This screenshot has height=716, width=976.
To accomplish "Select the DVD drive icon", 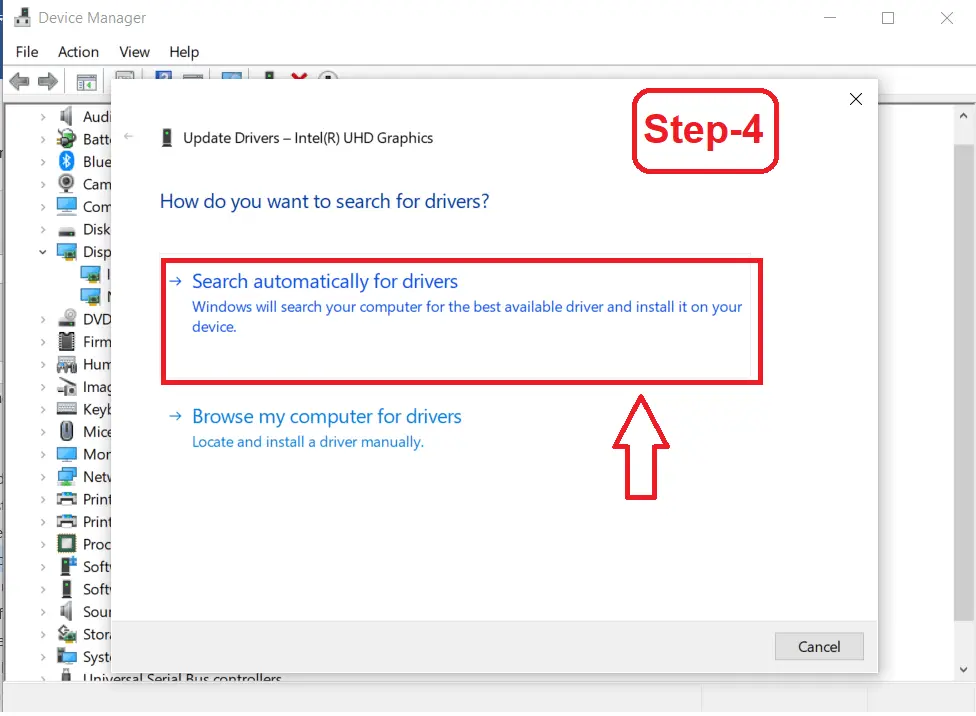I will tap(66, 319).
